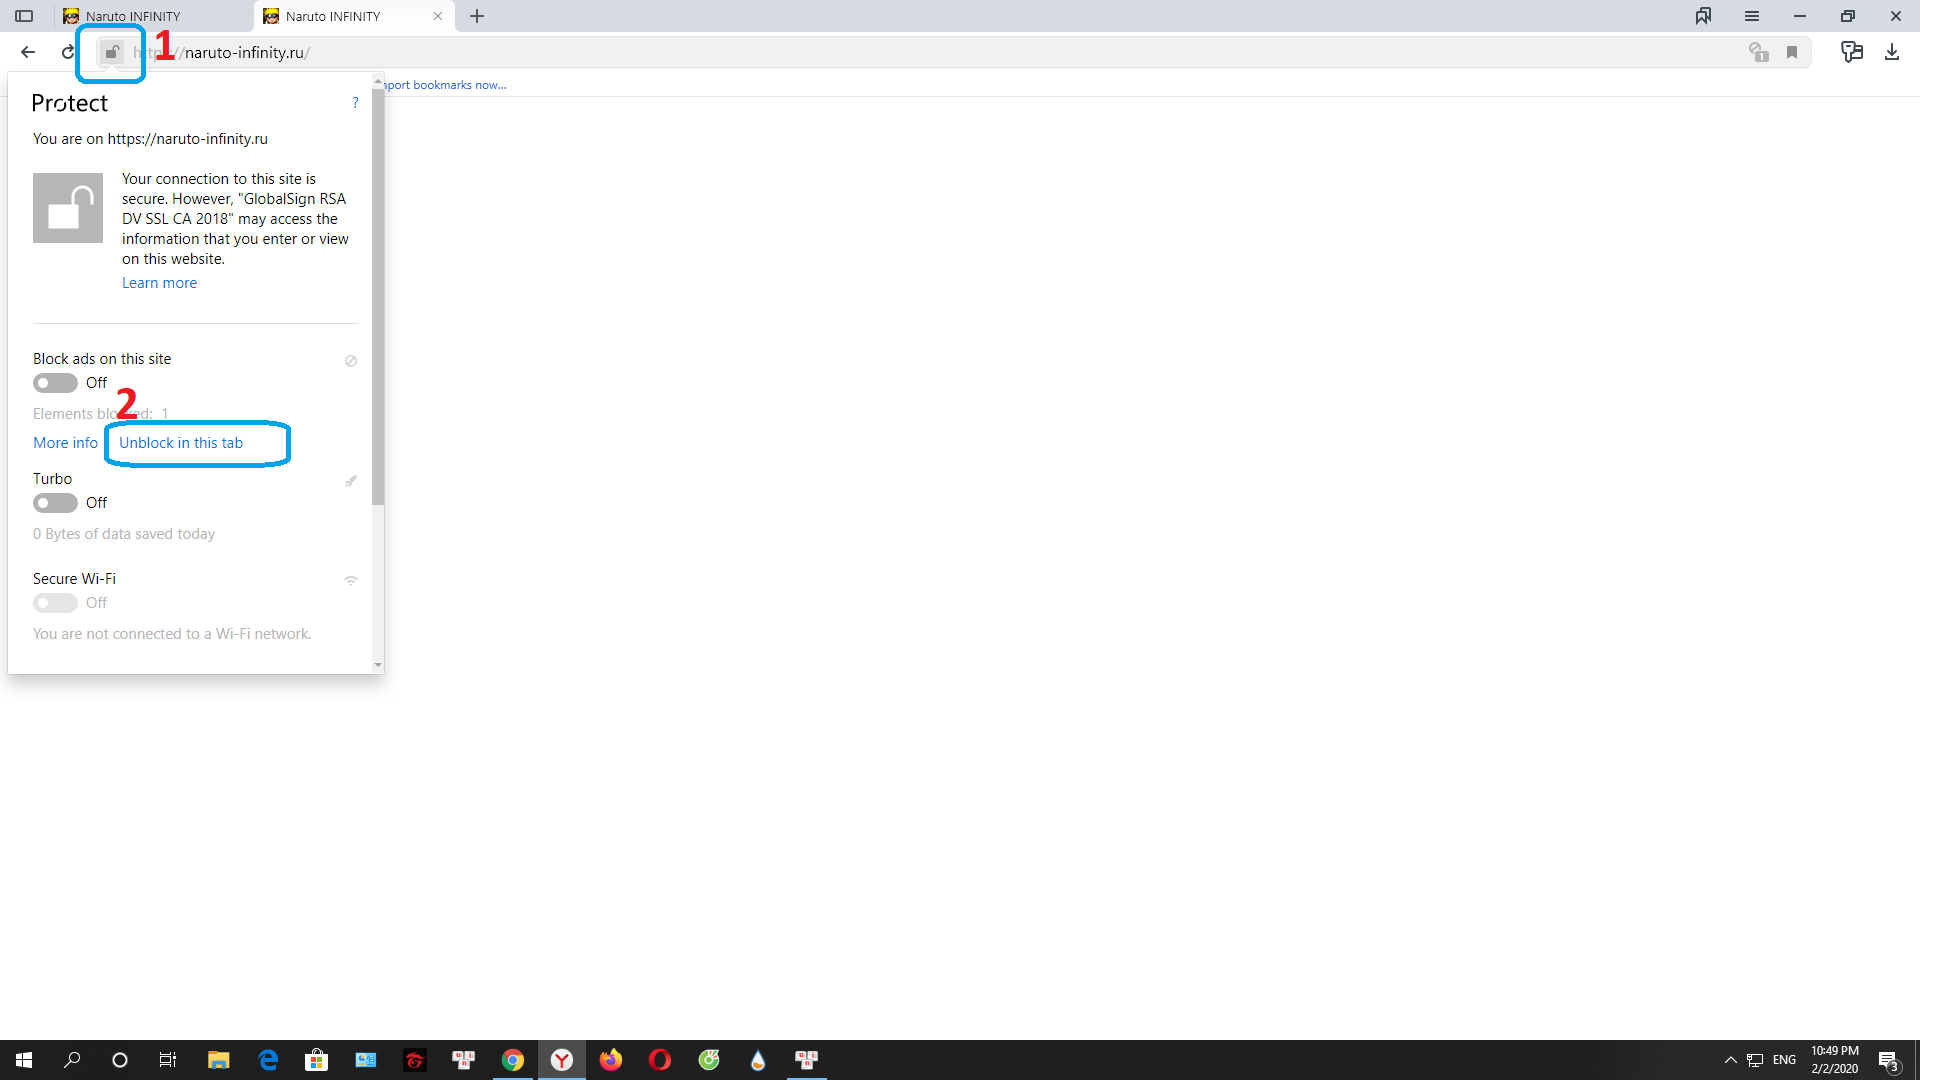Screen dimensions: 1940x1080
Task: Click the Protect panel scrollbar
Action: pos(378,297)
